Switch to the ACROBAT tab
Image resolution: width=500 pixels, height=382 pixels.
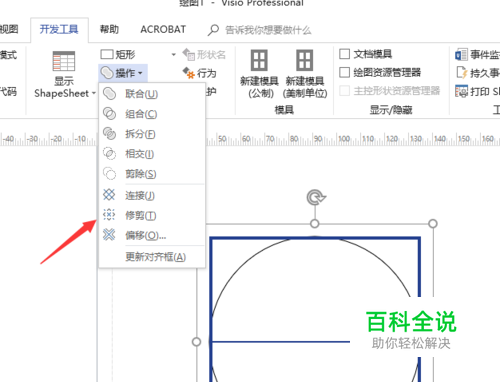(163, 29)
